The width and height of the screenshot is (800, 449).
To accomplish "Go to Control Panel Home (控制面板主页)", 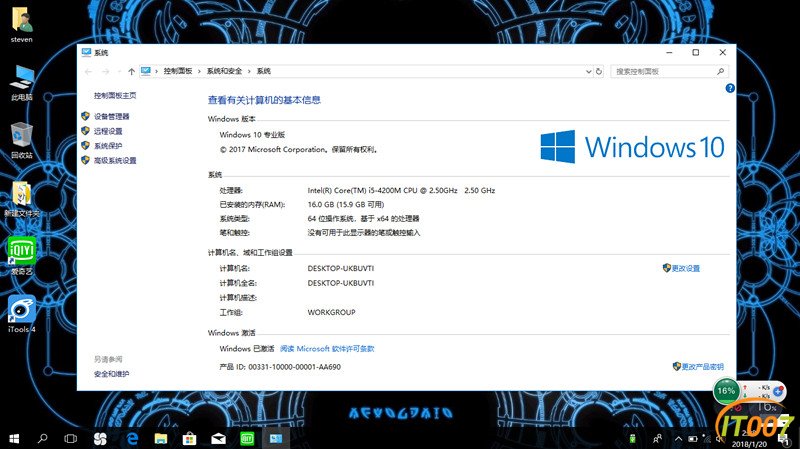I will coord(115,95).
